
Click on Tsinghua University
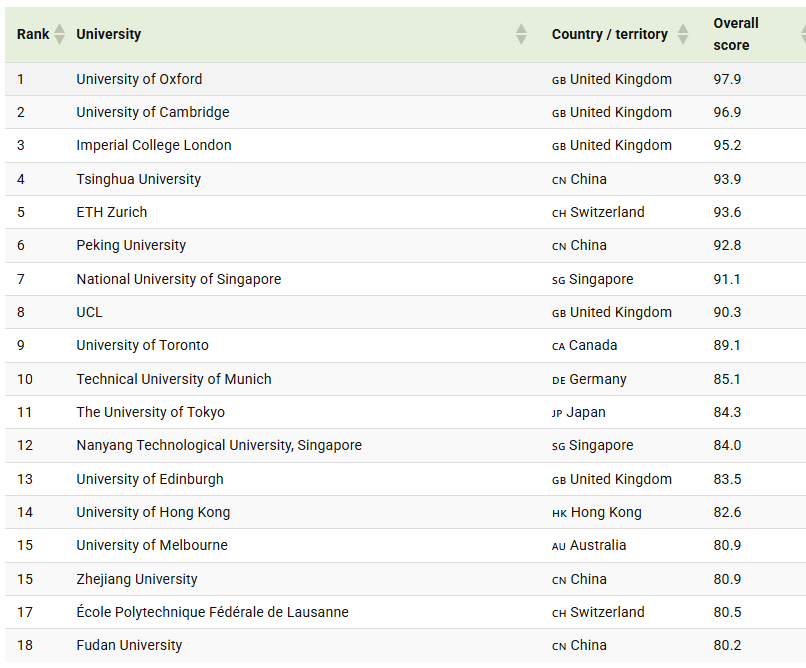138,179
